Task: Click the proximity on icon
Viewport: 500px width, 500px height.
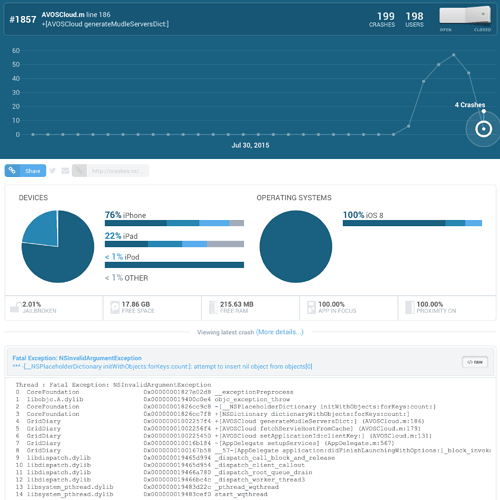Action: pos(410,307)
